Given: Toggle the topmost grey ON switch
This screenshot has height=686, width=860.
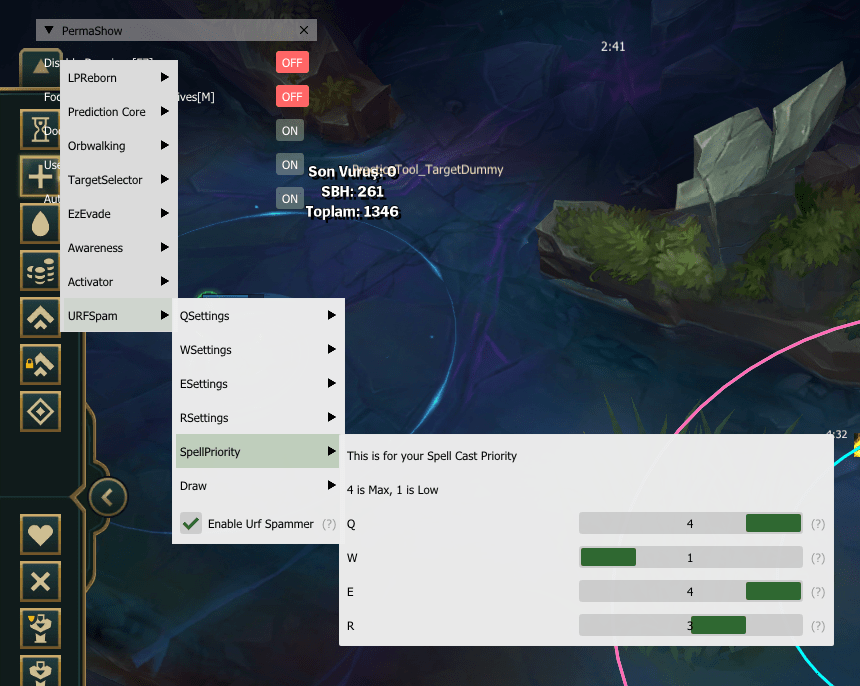Looking at the screenshot, I should coord(290,131).
